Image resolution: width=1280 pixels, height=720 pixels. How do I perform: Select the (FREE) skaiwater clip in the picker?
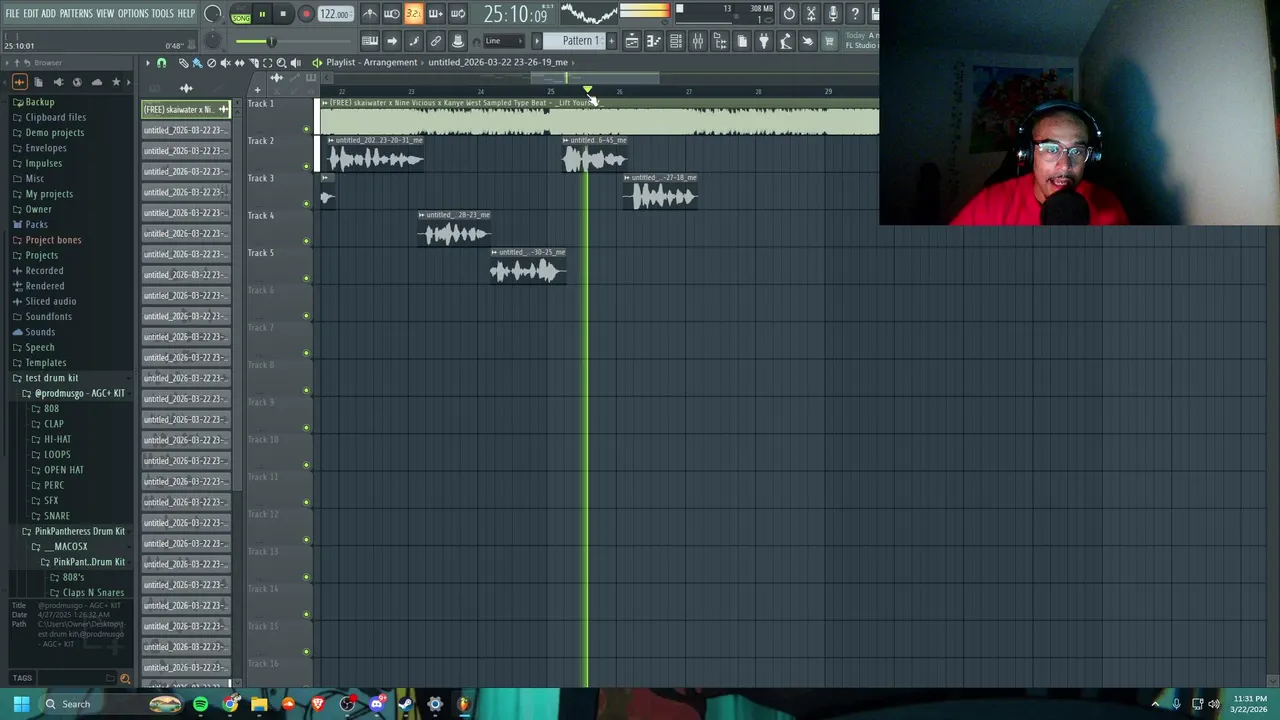coord(186,109)
